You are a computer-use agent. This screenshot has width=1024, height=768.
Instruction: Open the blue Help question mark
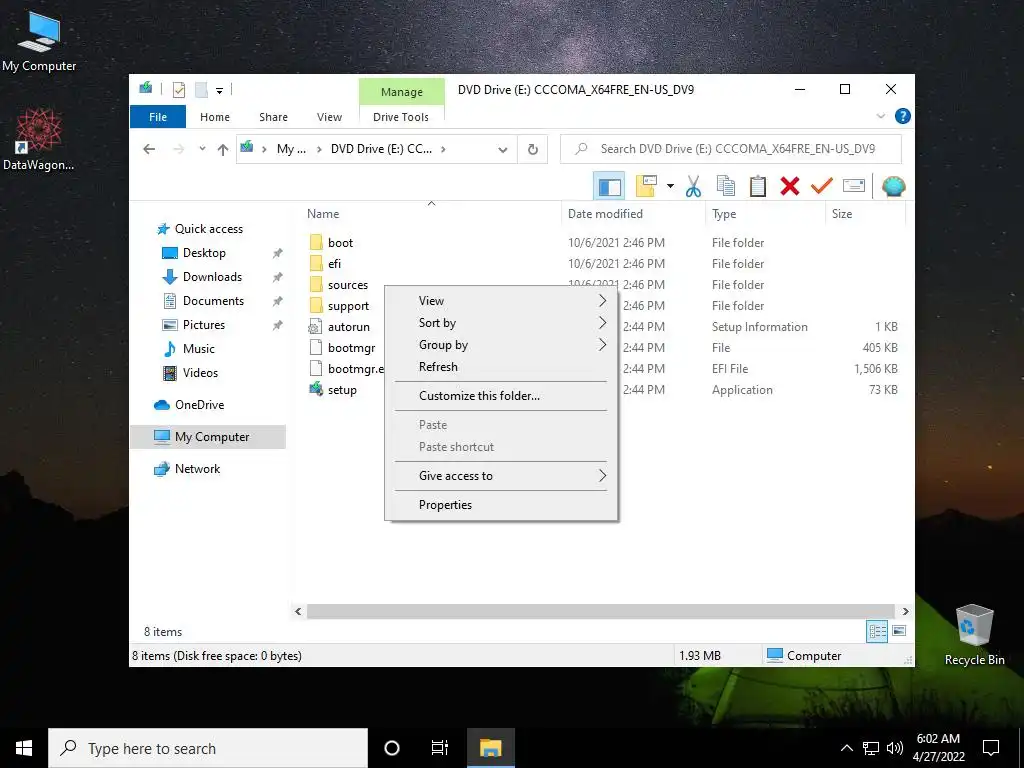tap(903, 116)
